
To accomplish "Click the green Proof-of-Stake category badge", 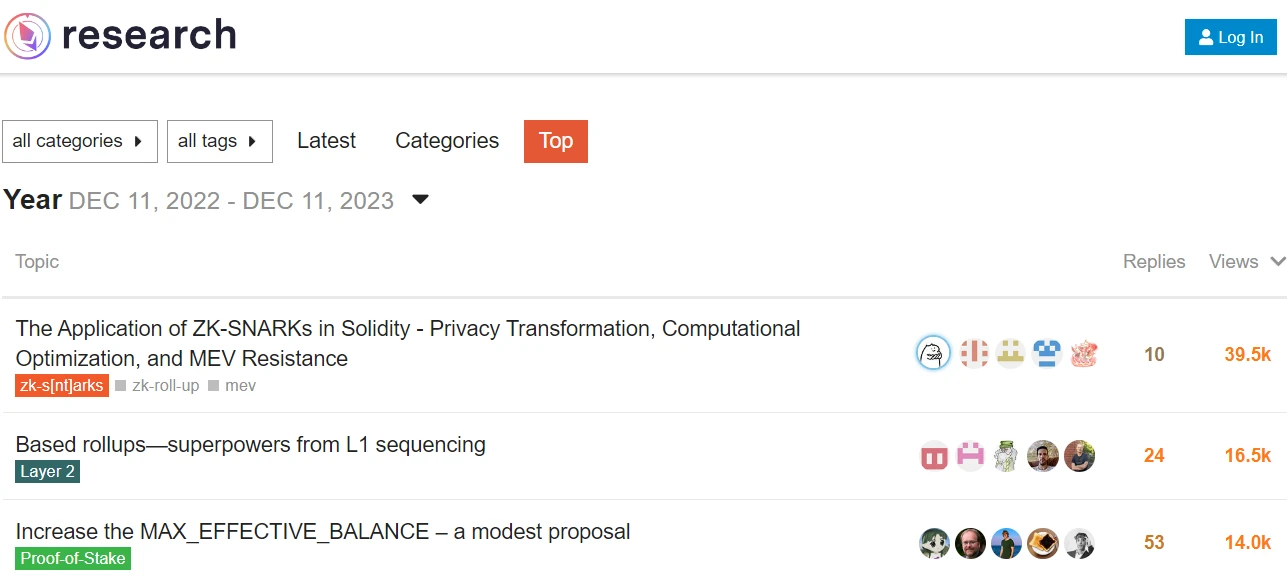I will click(73, 558).
